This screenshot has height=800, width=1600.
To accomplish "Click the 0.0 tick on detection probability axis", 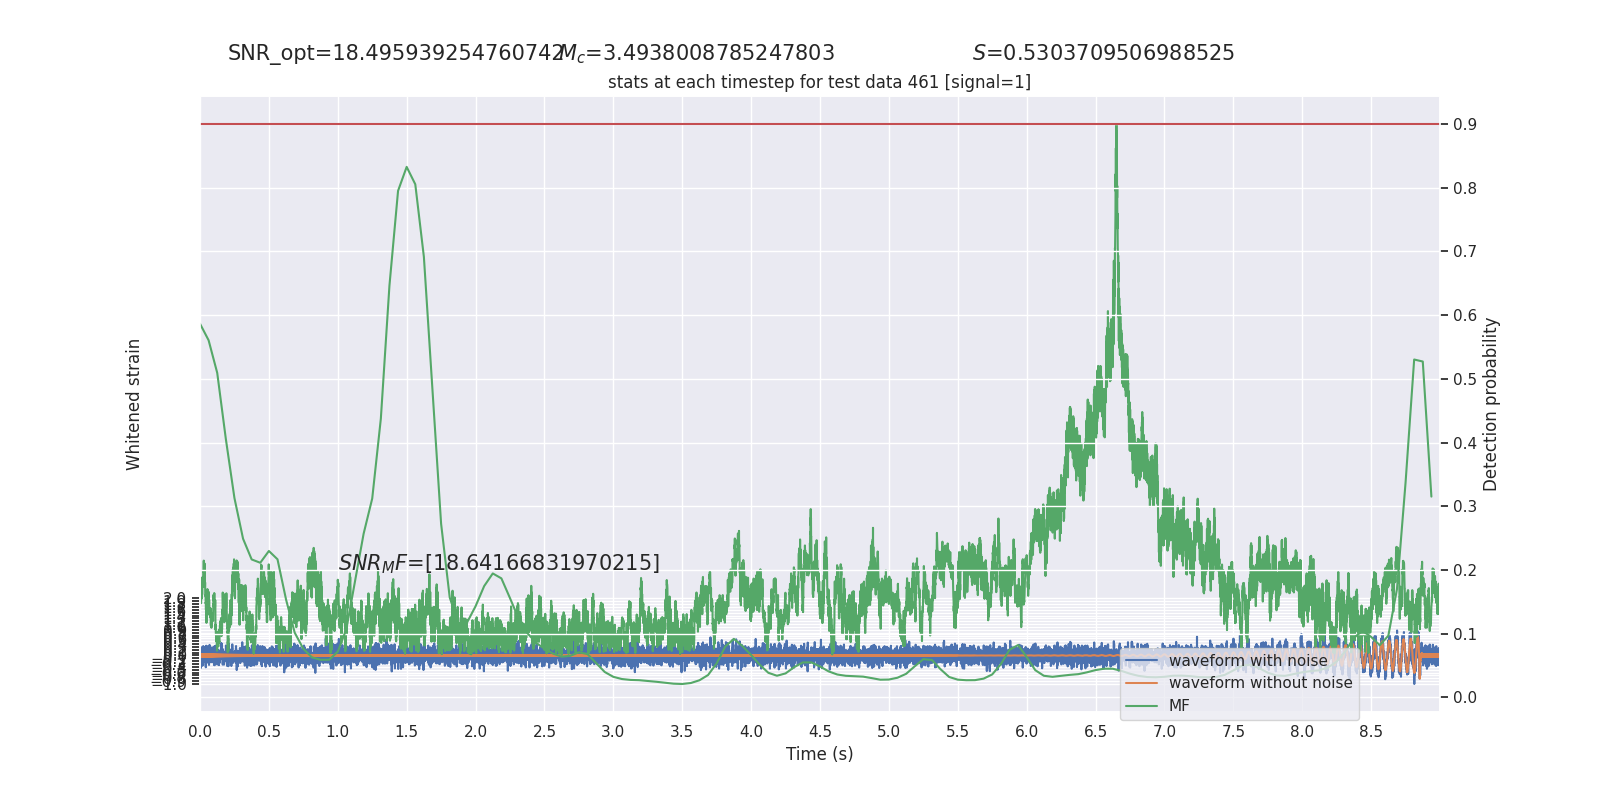I will click(x=1465, y=697).
